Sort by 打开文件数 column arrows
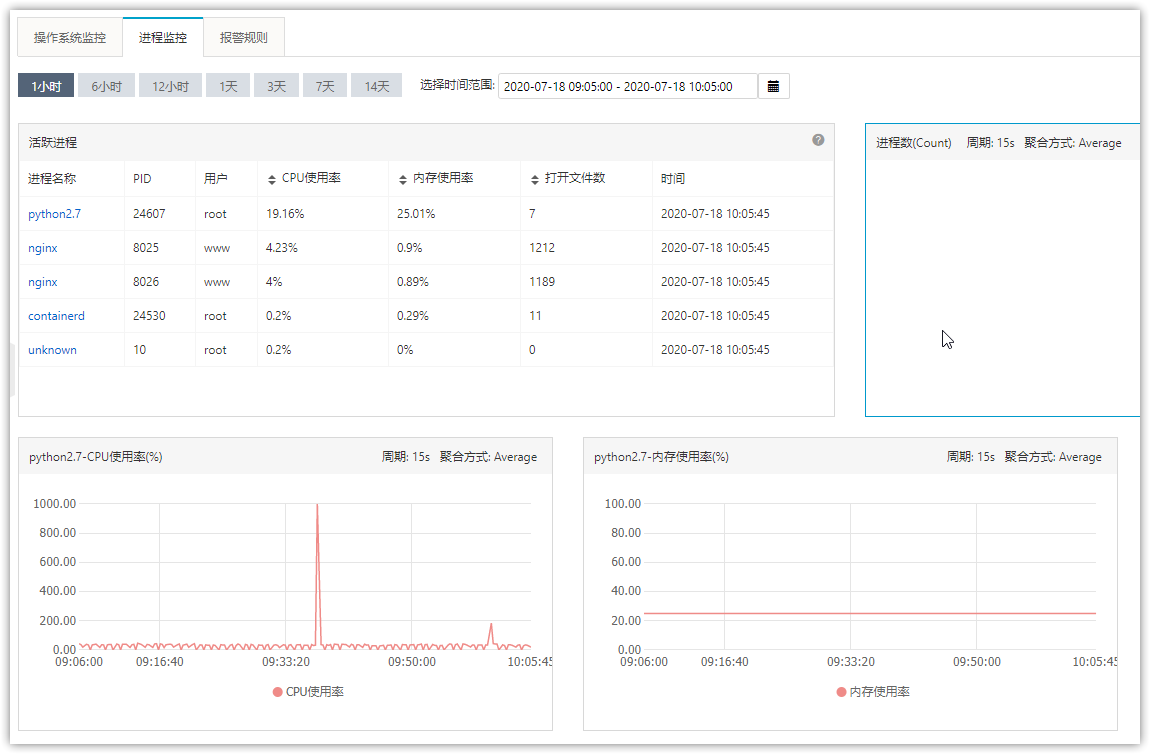This screenshot has width=1150, height=754. 536,179
